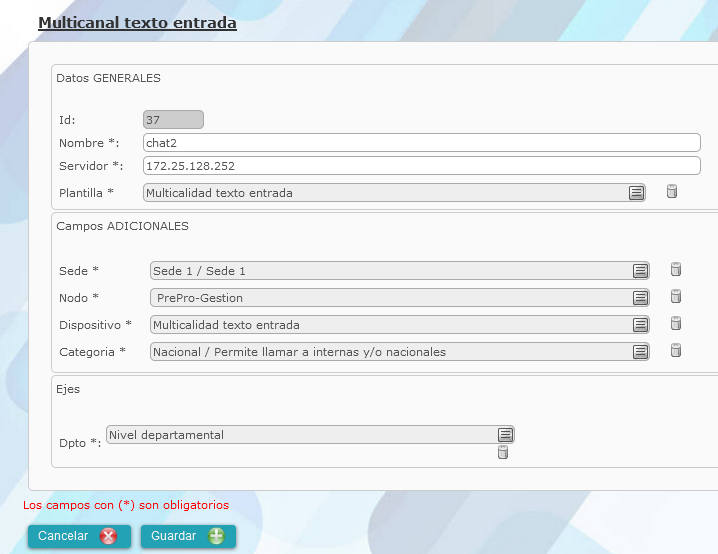The height and width of the screenshot is (554, 718).
Task: Click the disabled Id field showing 37
Action: 173,120
